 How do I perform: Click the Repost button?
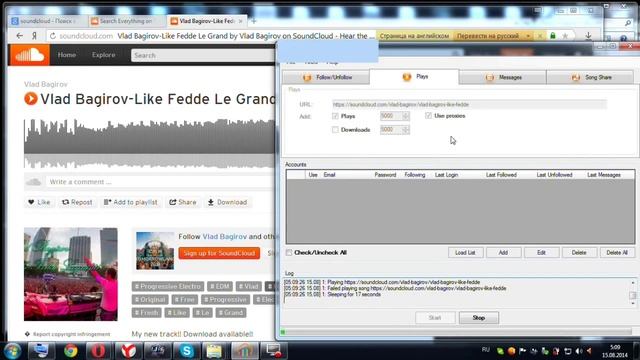pos(77,202)
